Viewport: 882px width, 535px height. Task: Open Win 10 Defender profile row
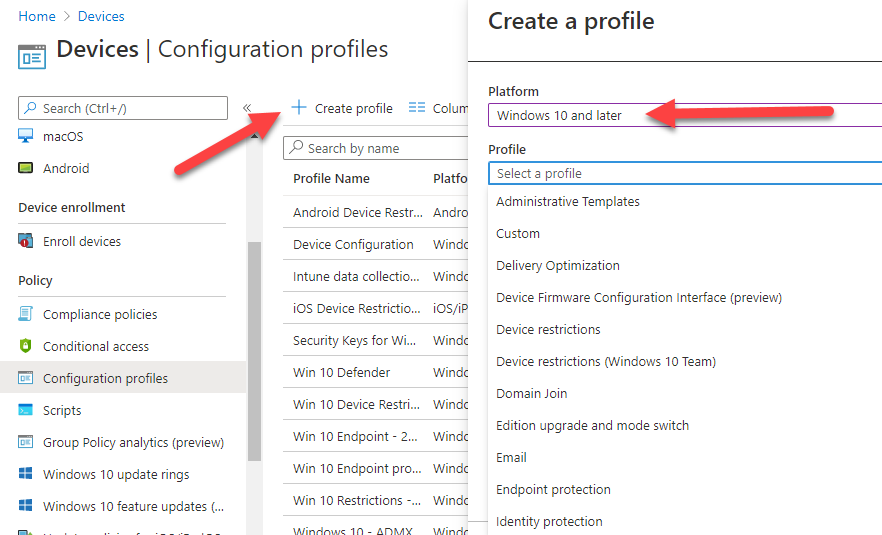coord(342,372)
